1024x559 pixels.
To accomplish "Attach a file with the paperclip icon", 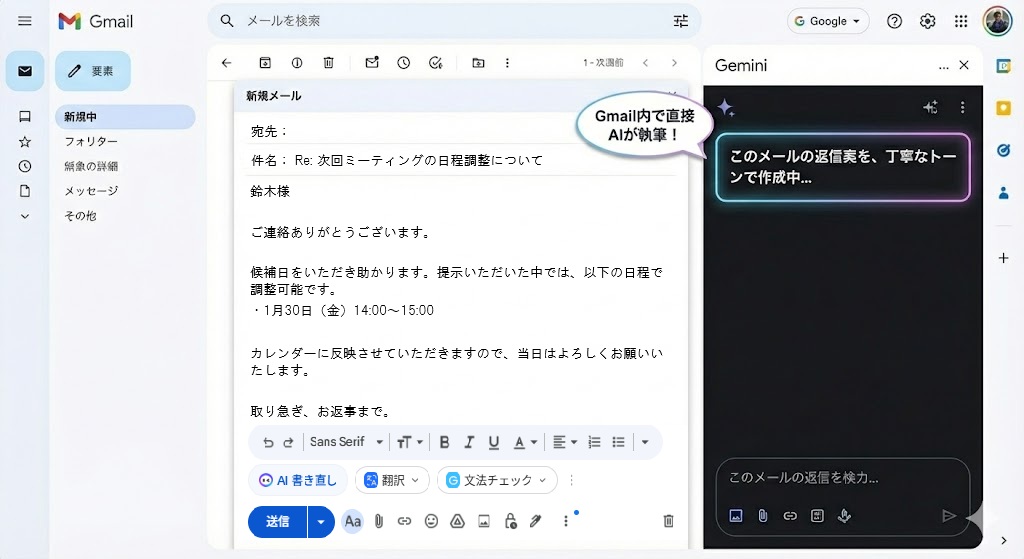I will 379,521.
